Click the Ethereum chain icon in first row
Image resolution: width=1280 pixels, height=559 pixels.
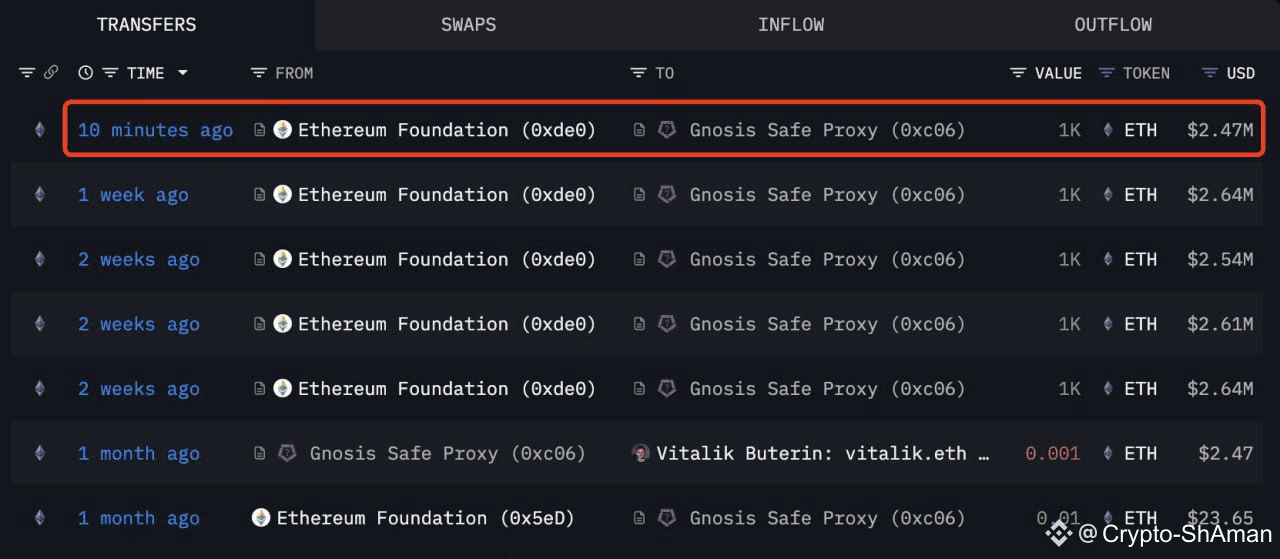pos(40,130)
